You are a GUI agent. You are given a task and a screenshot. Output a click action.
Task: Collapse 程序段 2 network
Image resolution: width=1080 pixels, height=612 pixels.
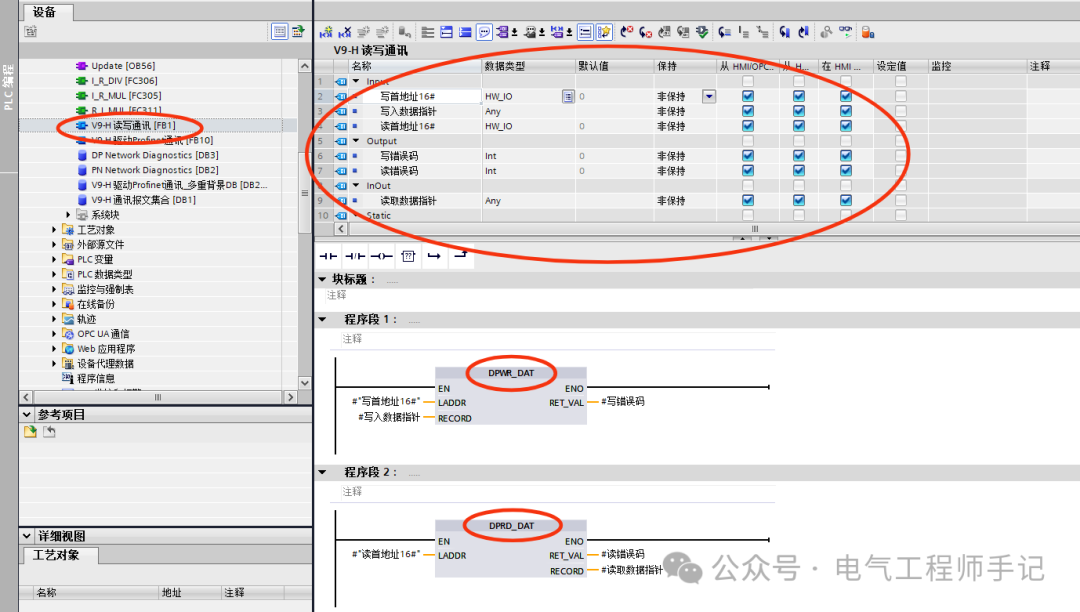[322, 472]
